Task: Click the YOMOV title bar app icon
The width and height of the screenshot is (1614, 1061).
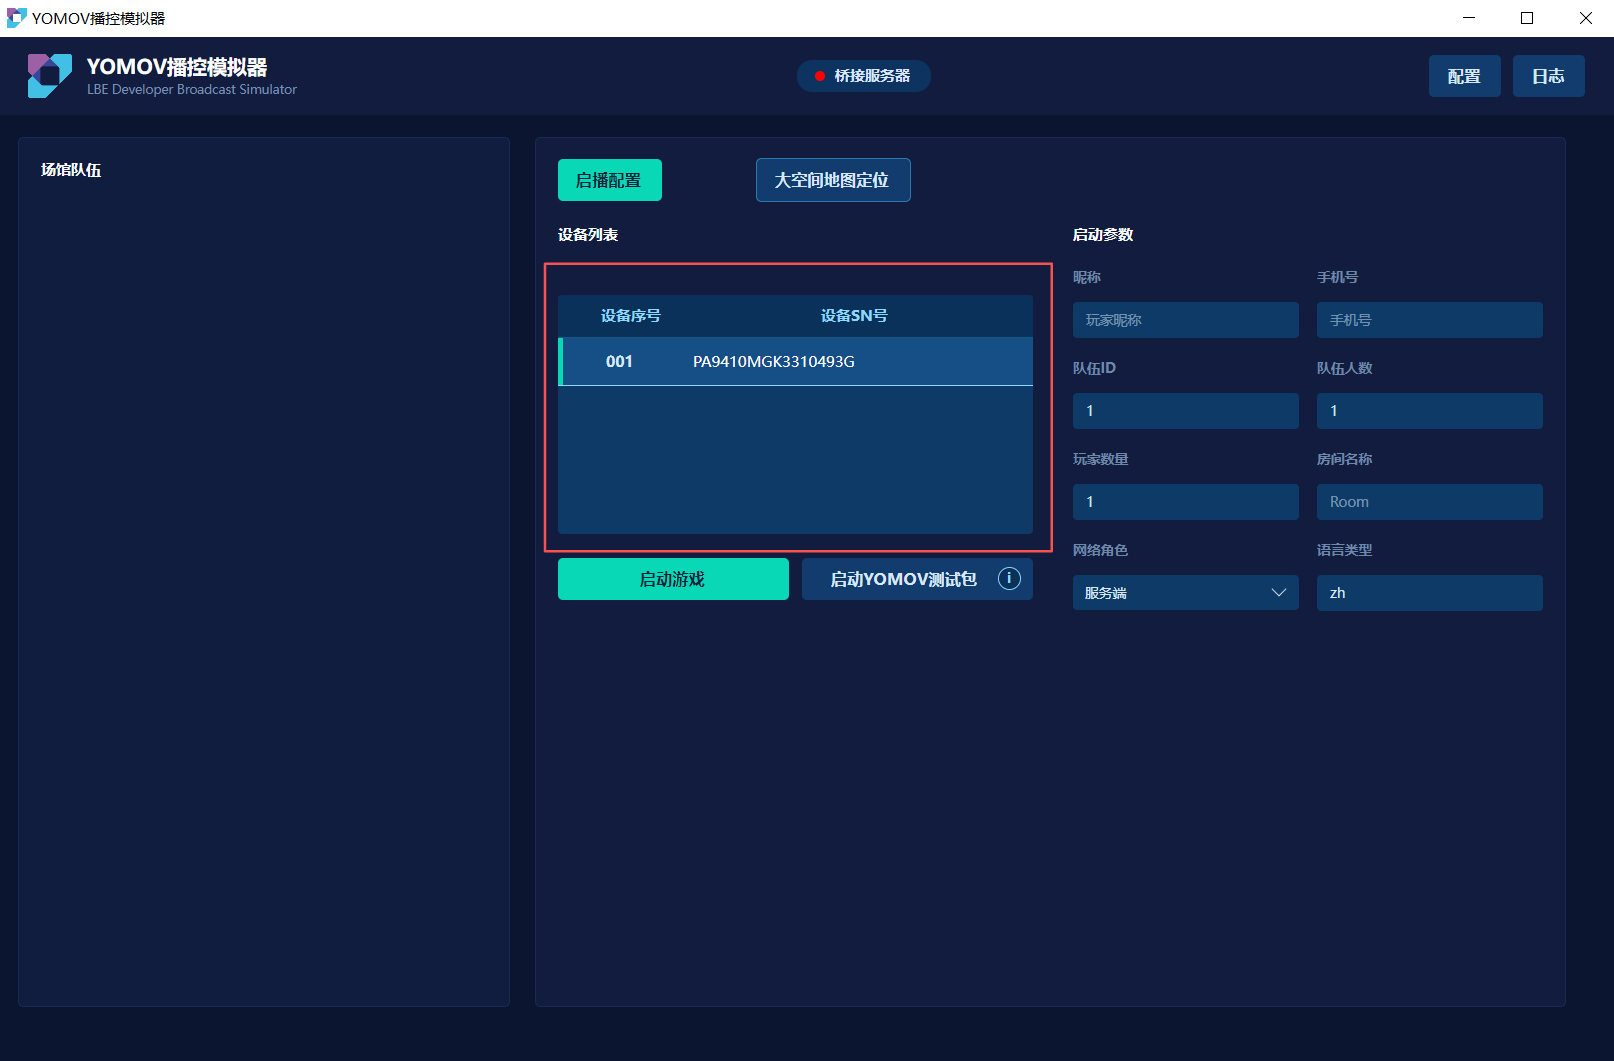Action: tap(16, 18)
